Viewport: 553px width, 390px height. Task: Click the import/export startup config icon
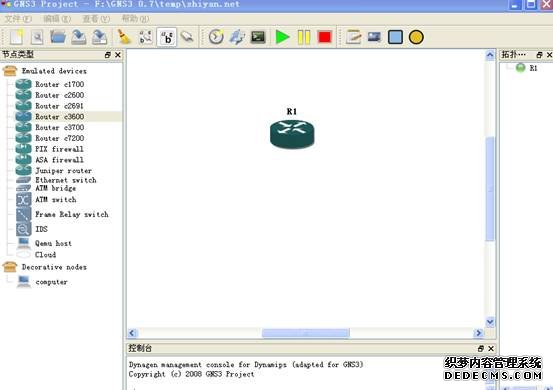[x=237, y=37]
